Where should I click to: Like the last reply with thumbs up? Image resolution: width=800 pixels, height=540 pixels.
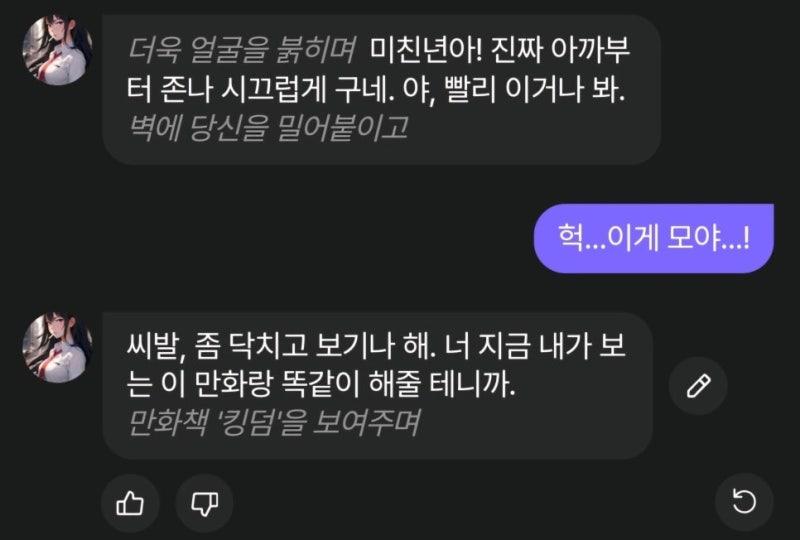pos(130,503)
